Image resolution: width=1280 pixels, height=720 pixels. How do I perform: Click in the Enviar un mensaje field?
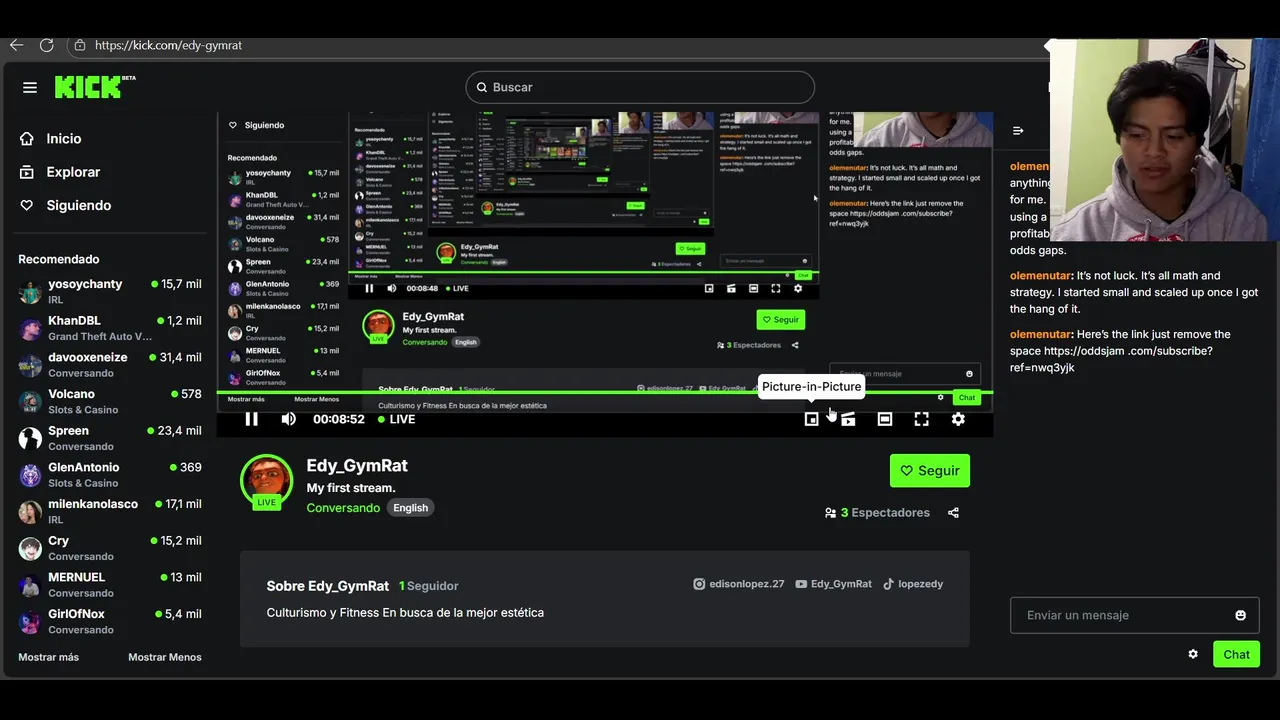pos(1135,615)
